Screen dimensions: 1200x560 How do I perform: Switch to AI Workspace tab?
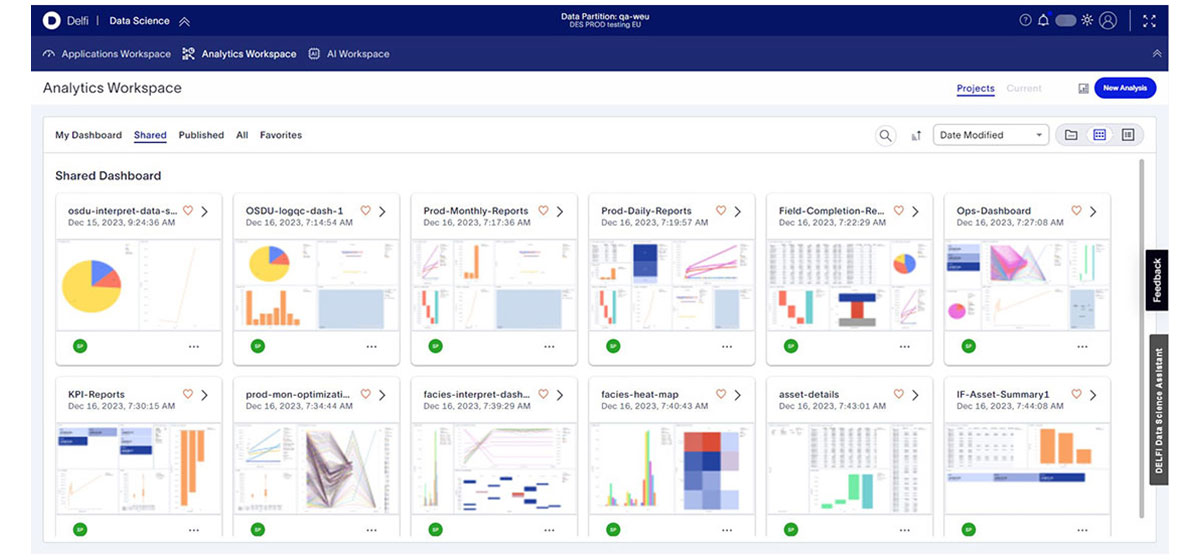[x=349, y=54]
